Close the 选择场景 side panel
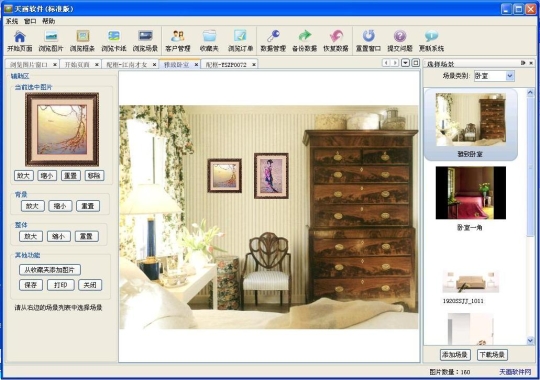 (531, 63)
